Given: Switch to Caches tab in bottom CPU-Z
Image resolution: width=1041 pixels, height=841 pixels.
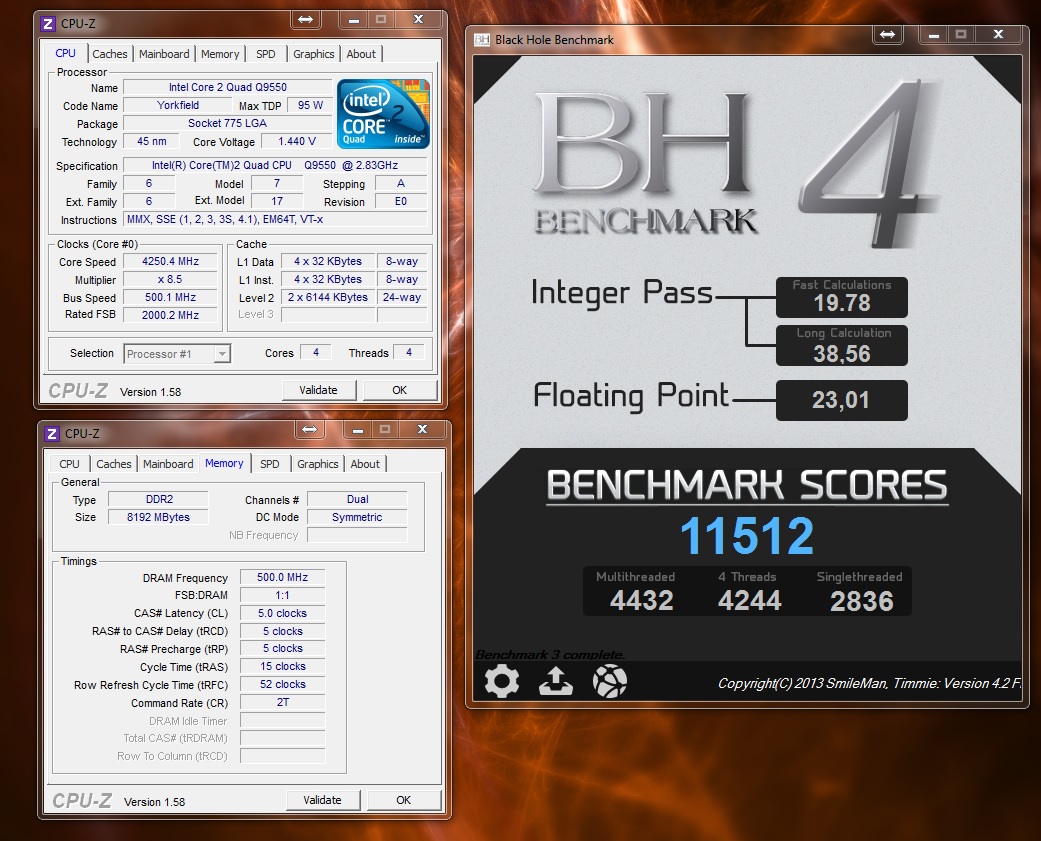Looking at the screenshot, I should coord(114,464).
